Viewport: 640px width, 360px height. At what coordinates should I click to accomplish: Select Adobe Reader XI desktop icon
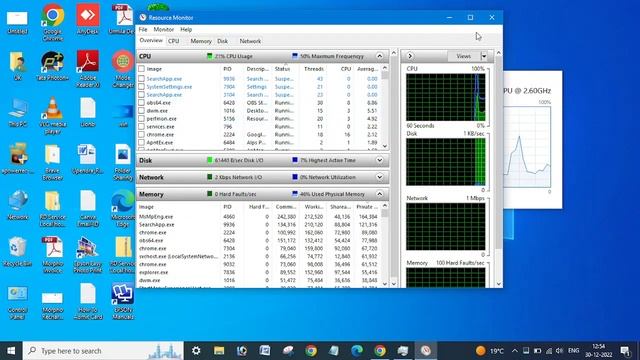87,69
